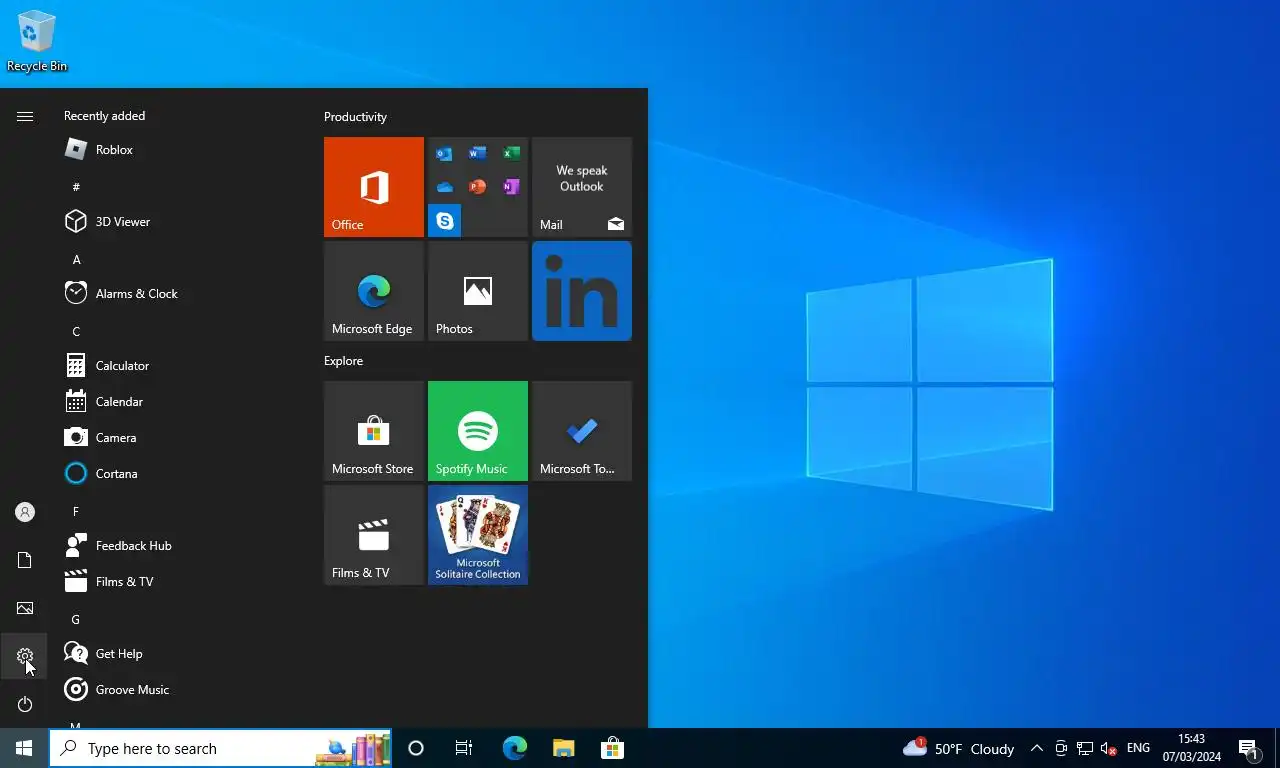
Task: Click the Windows Start button
Action: [x=24, y=748]
